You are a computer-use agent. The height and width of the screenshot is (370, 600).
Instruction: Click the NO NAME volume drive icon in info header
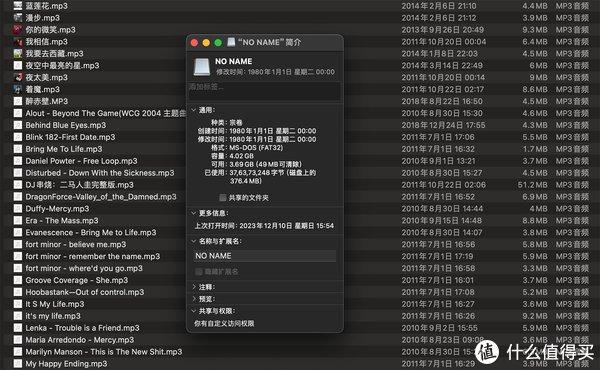coord(202,67)
